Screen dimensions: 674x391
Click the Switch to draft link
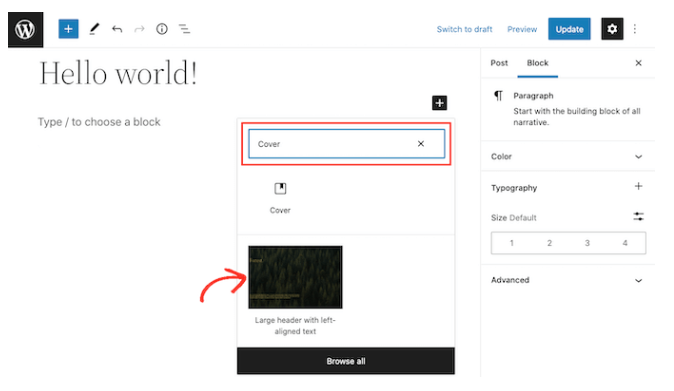(x=464, y=29)
